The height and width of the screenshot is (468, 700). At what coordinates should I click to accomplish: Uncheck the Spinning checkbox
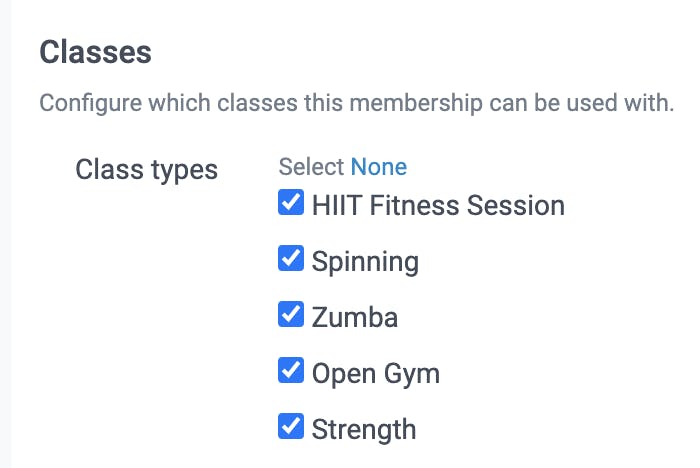[x=291, y=260]
